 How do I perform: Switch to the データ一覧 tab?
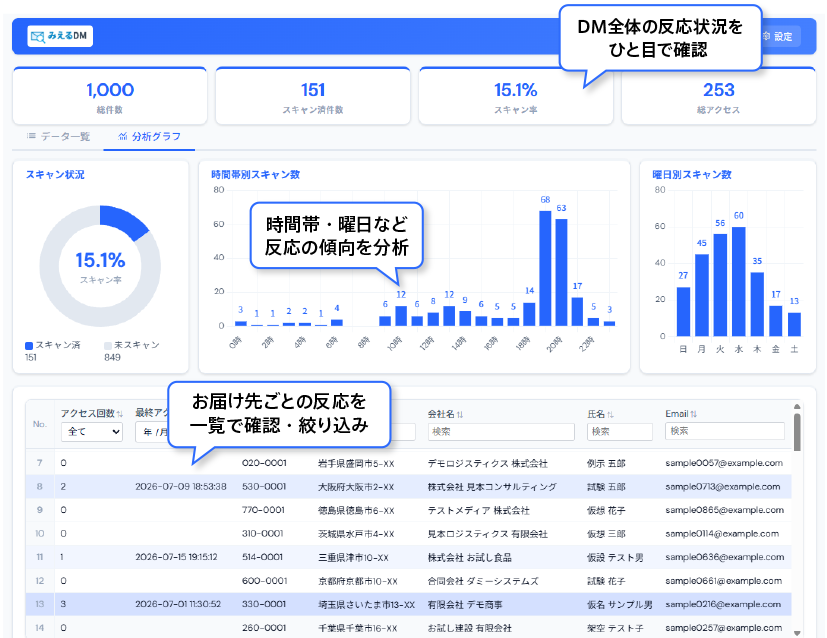(x=59, y=137)
